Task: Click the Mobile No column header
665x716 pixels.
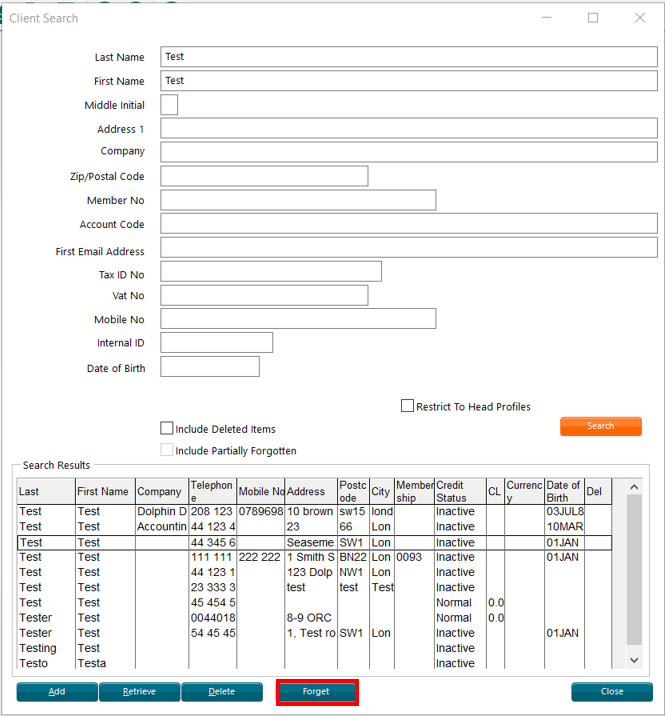Action: coord(260,491)
